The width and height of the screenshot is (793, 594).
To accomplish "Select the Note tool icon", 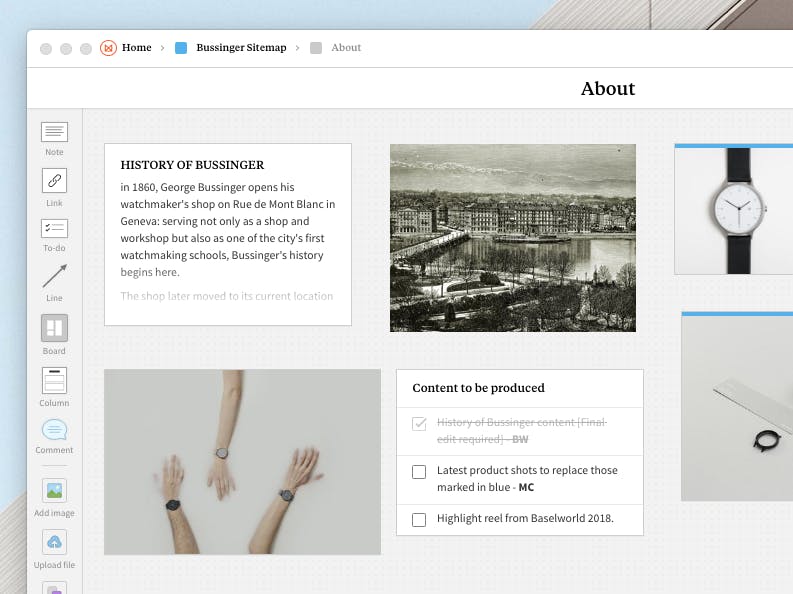I will (54, 132).
